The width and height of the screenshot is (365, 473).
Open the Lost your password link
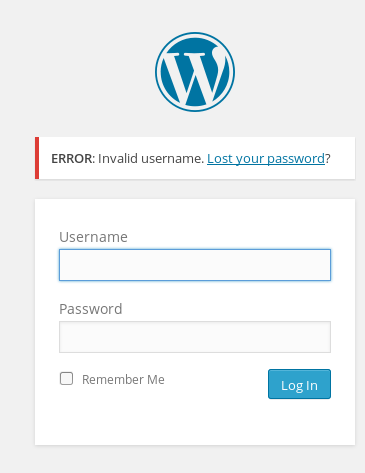[x=266, y=159]
